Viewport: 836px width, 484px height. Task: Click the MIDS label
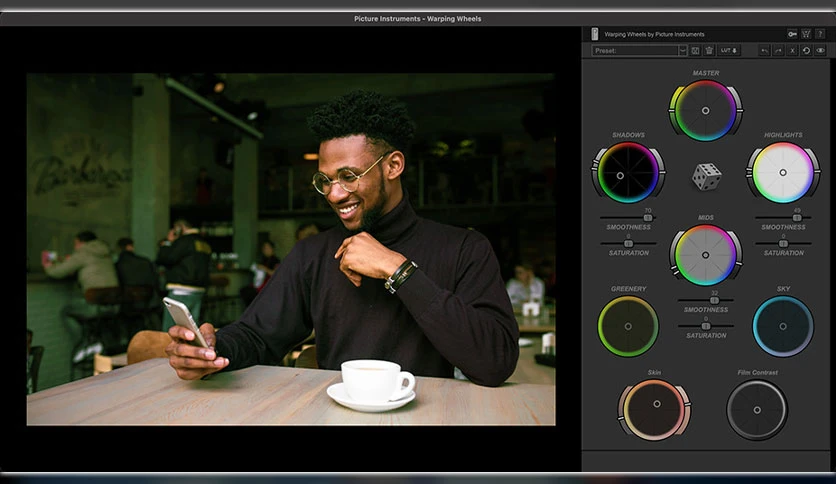coord(706,217)
